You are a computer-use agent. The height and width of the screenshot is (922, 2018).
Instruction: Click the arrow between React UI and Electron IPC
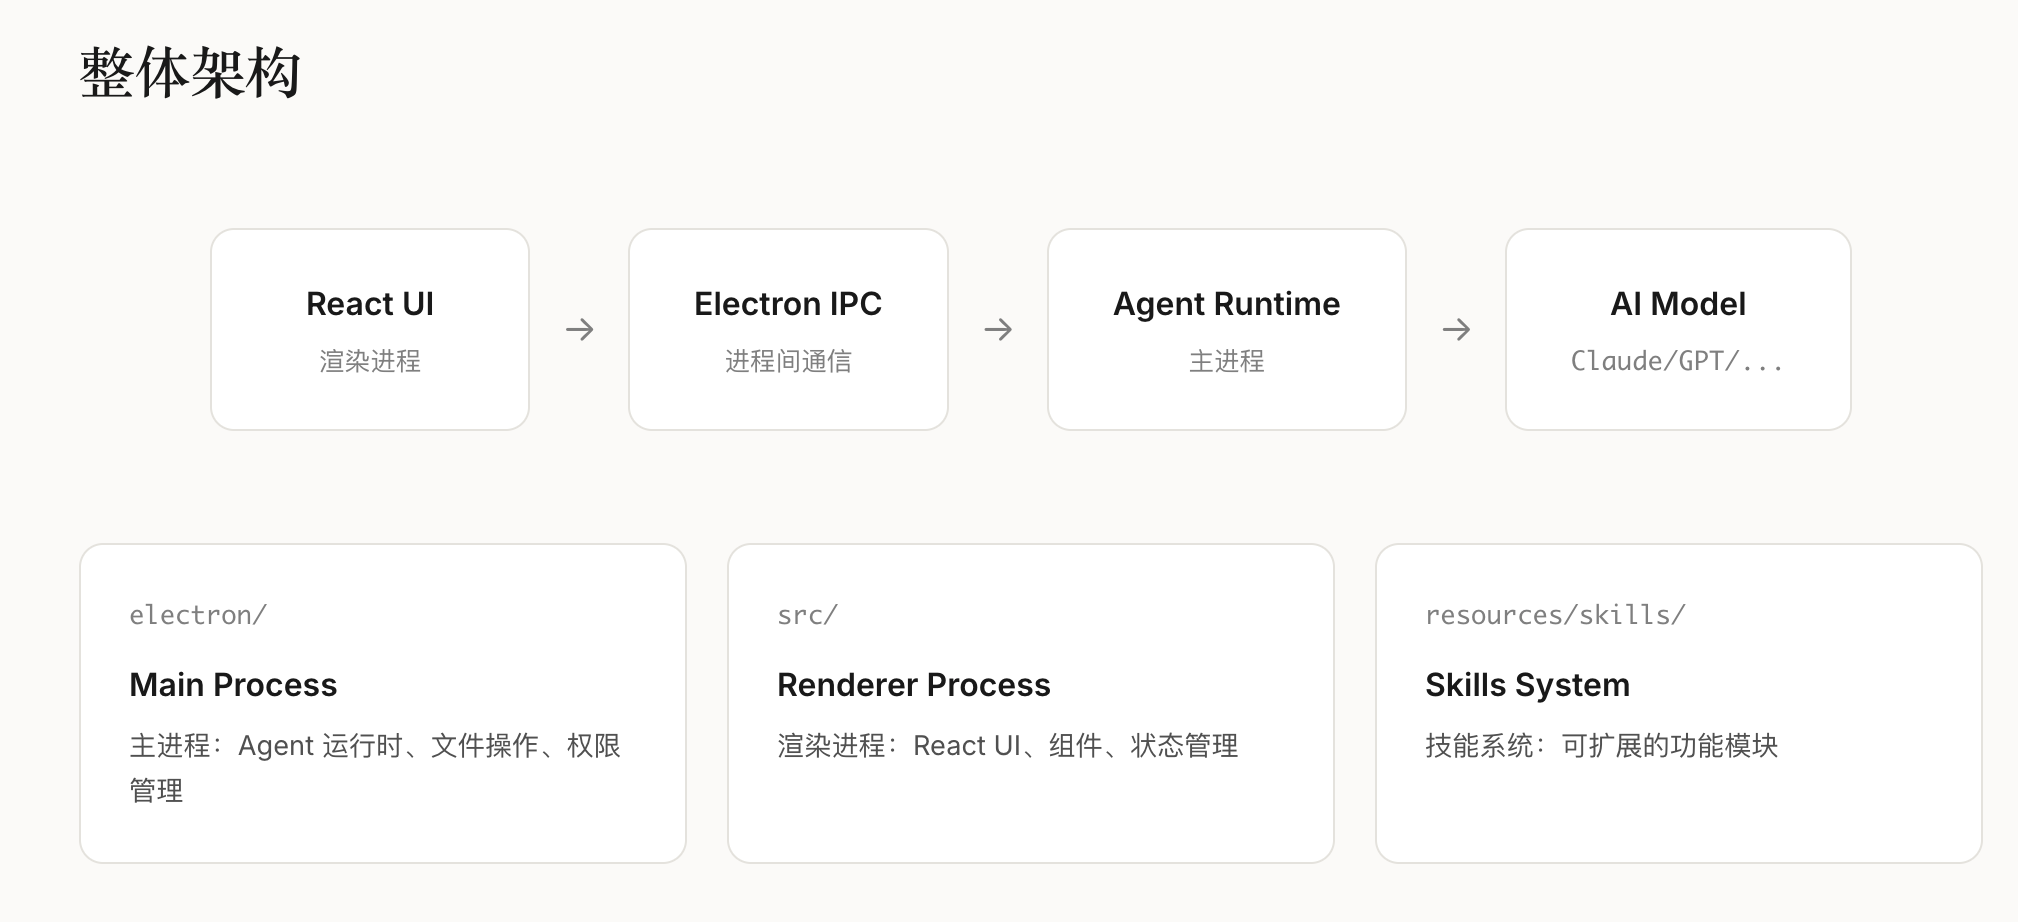coord(579,330)
